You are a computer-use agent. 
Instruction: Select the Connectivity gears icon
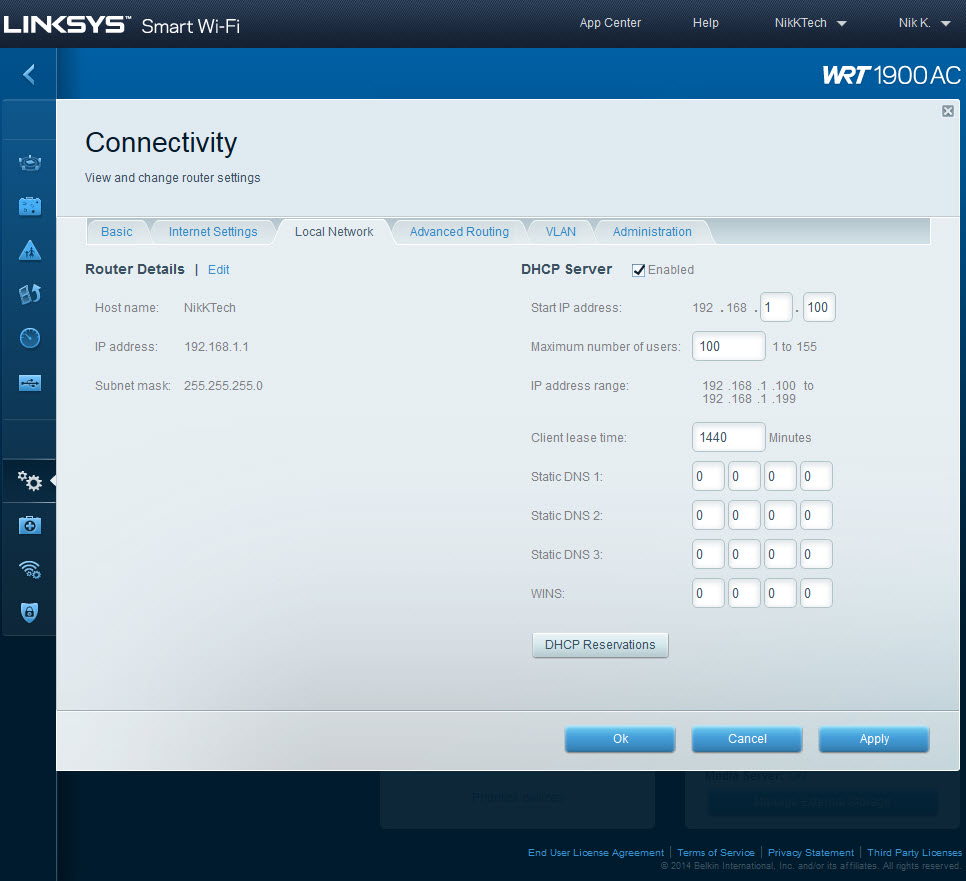[x=29, y=481]
